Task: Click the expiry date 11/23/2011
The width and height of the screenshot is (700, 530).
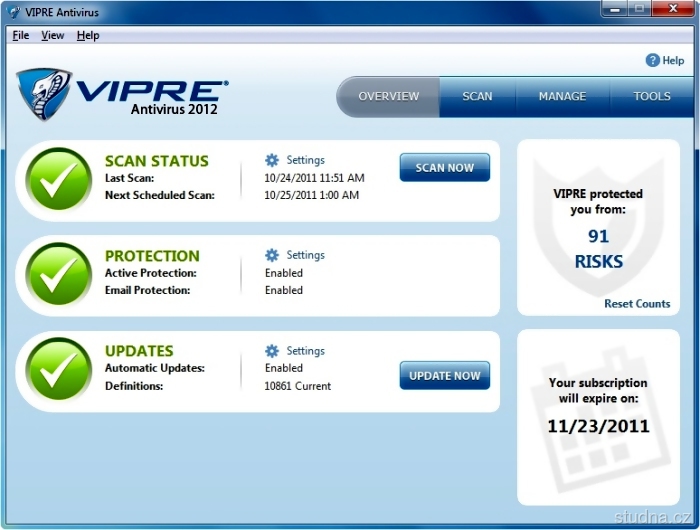Action: click(x=598, y=426)
